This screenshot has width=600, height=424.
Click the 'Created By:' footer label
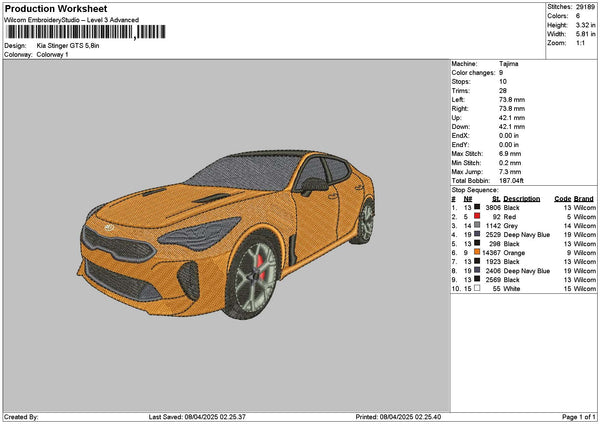[21, 417]
